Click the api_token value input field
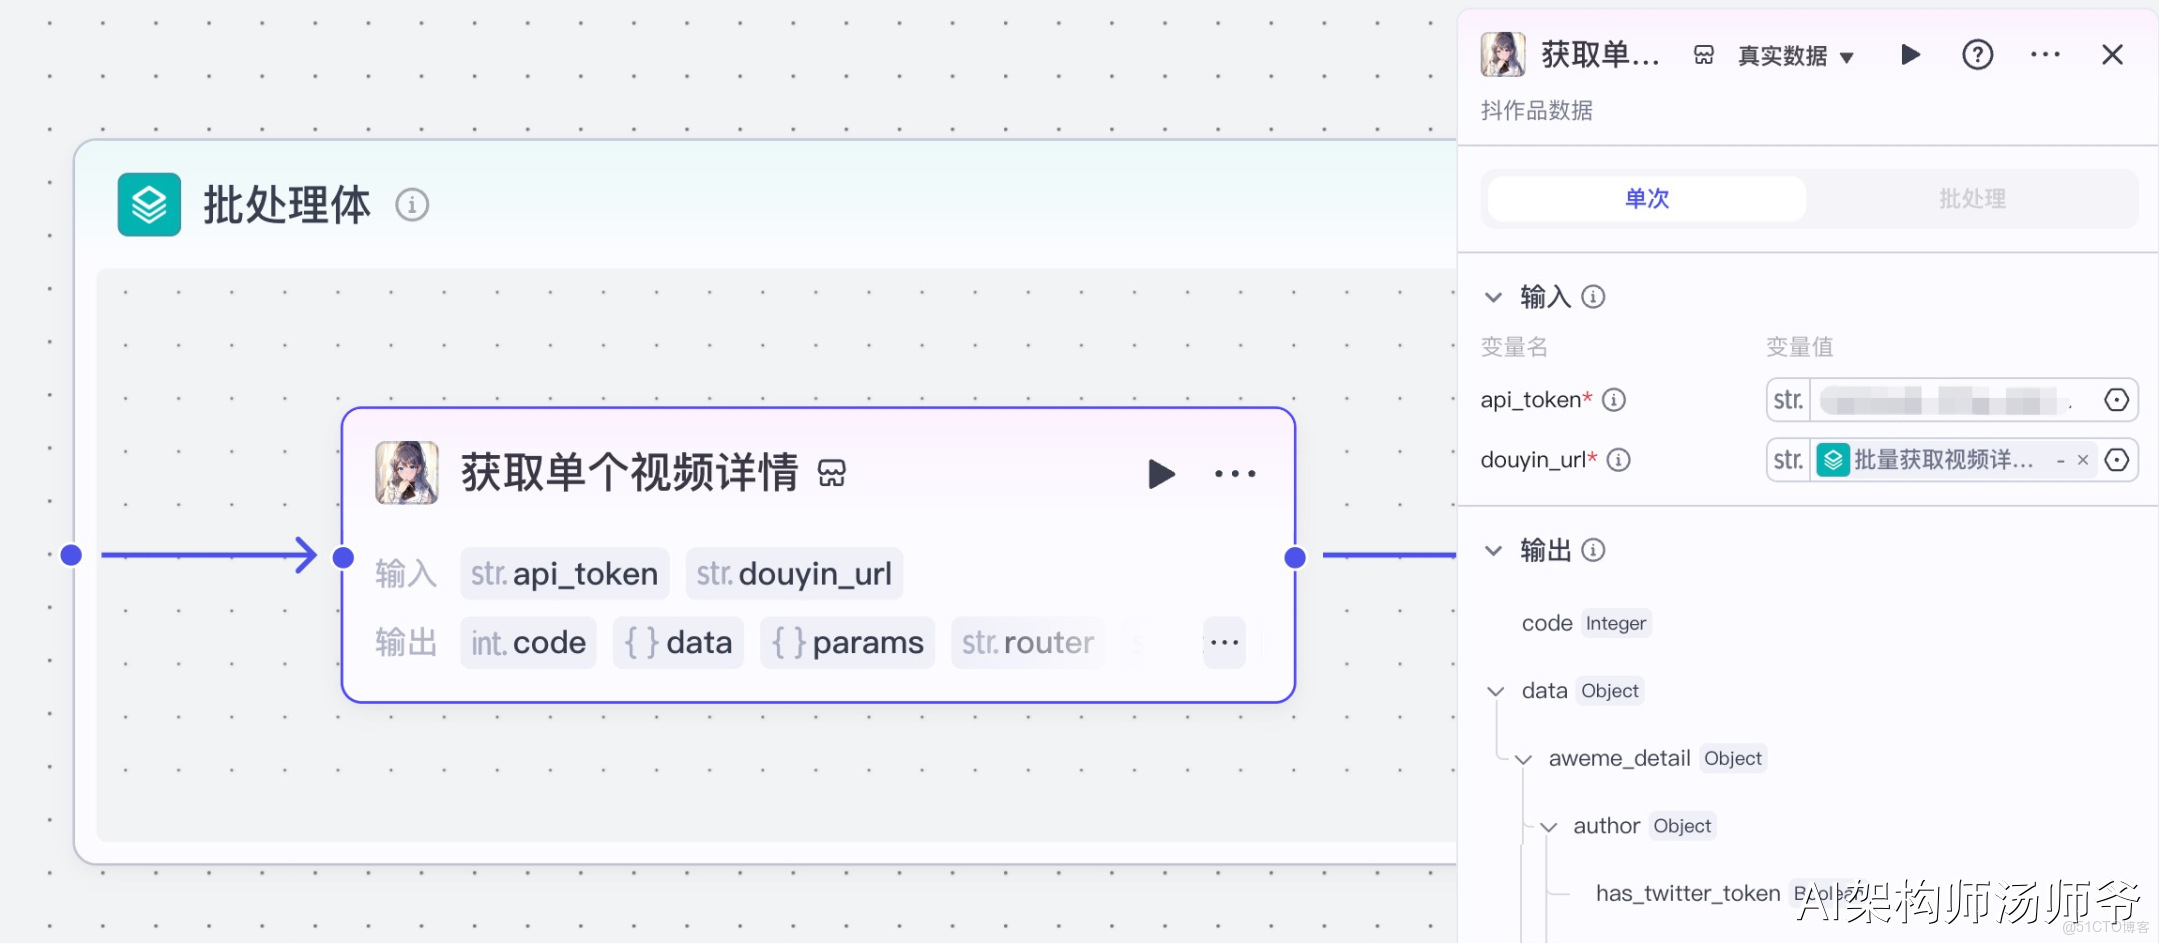The height and width of the screenshot is (944, 2160). coord(1952,400)
